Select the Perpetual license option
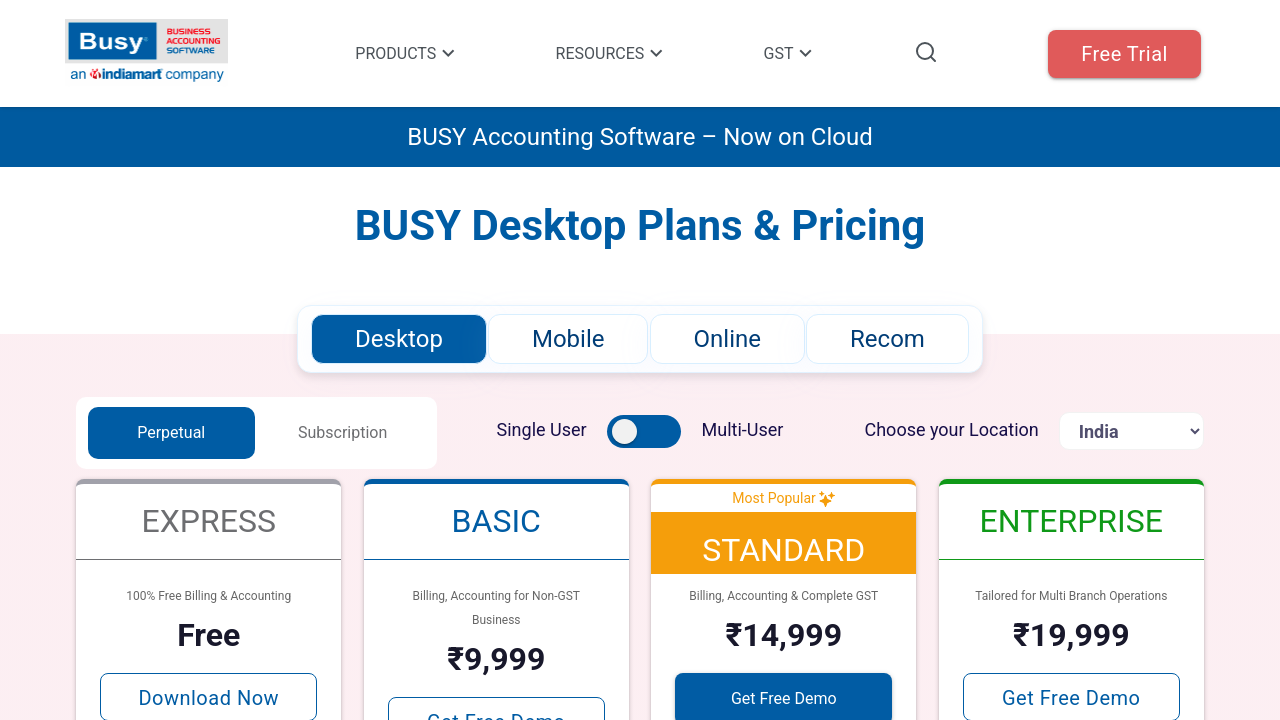1280x720 pixels. click(171, 433)
